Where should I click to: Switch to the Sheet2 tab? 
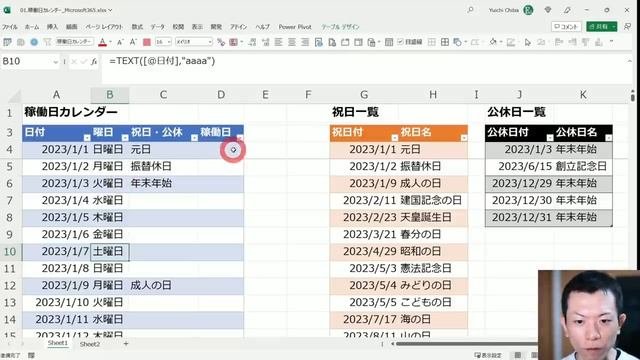[90, 344]
